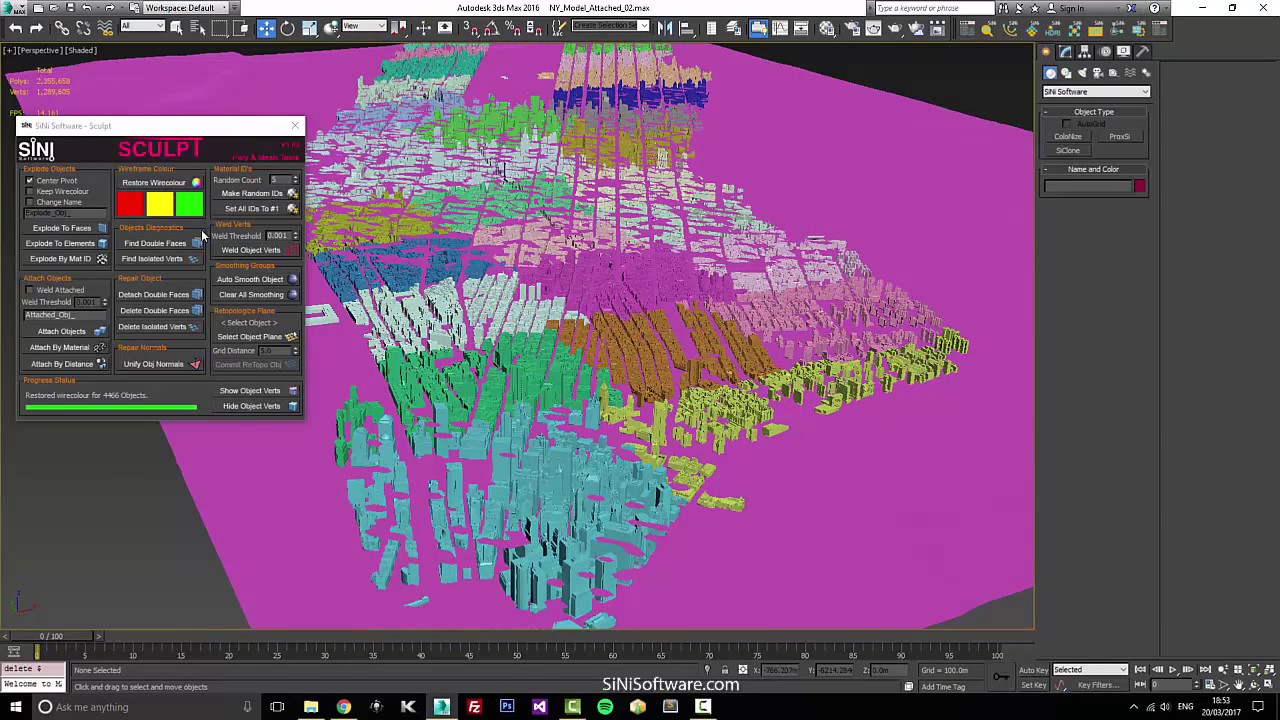Select the Shapes category icon in Create panel
Screen dimensions: 1280x720
[x=1066, y=73]
